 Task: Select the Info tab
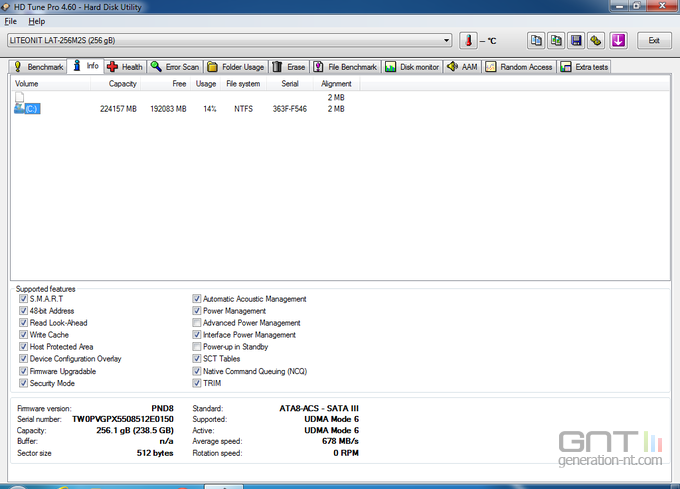pyautogui.click(x=86, y=66)
